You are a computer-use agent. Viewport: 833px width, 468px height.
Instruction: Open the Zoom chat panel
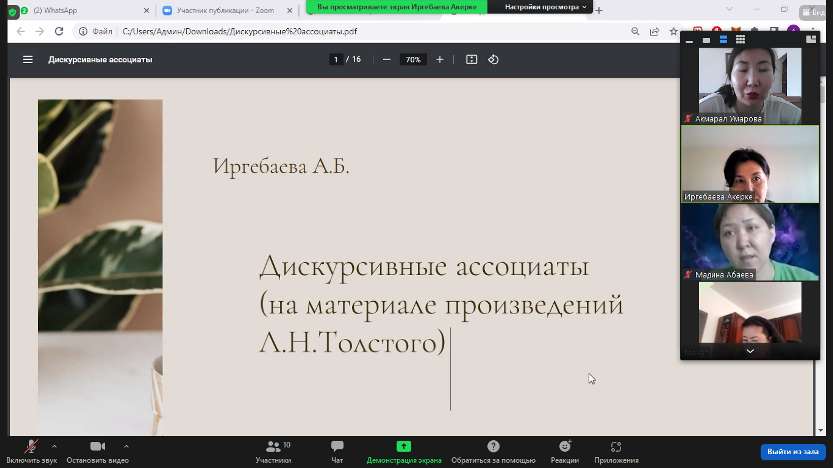coord(337,450)
